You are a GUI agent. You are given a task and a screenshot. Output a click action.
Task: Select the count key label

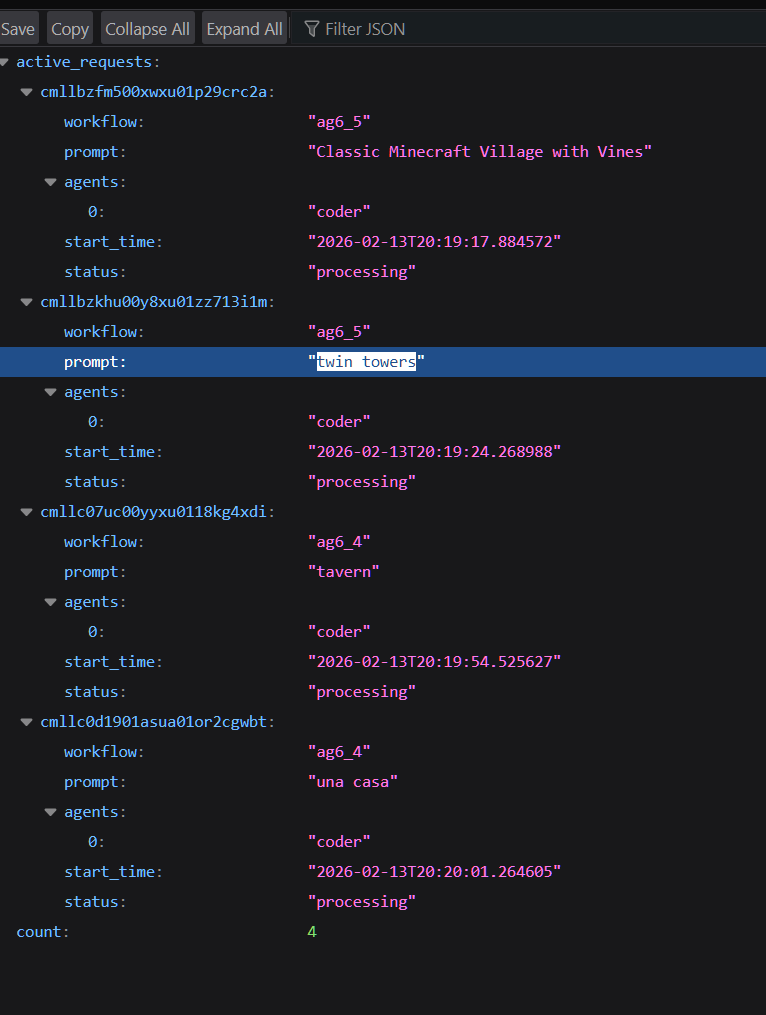[39, 931]
